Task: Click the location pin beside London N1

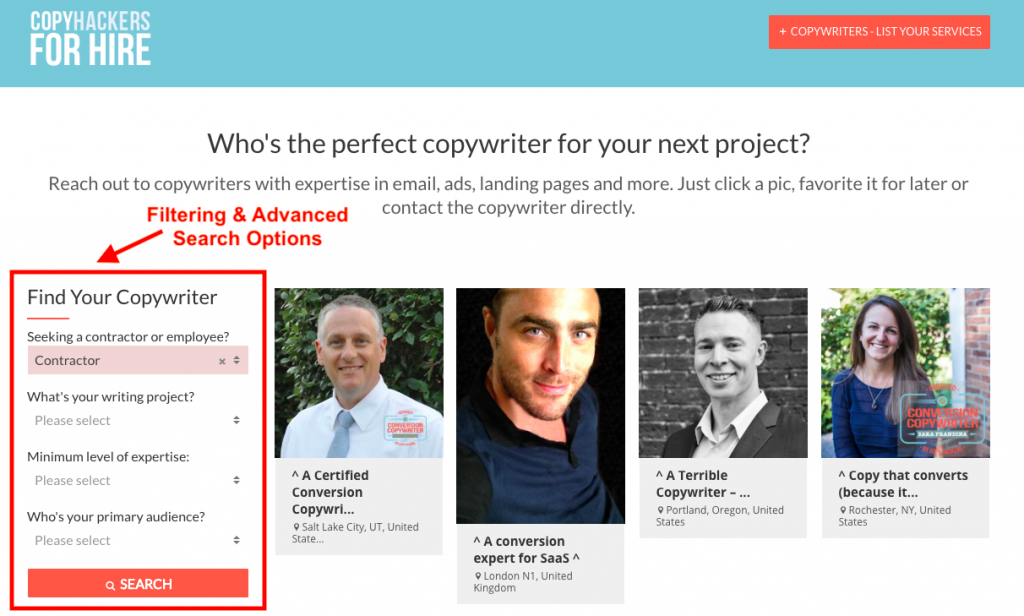Action: pos(478,577)
